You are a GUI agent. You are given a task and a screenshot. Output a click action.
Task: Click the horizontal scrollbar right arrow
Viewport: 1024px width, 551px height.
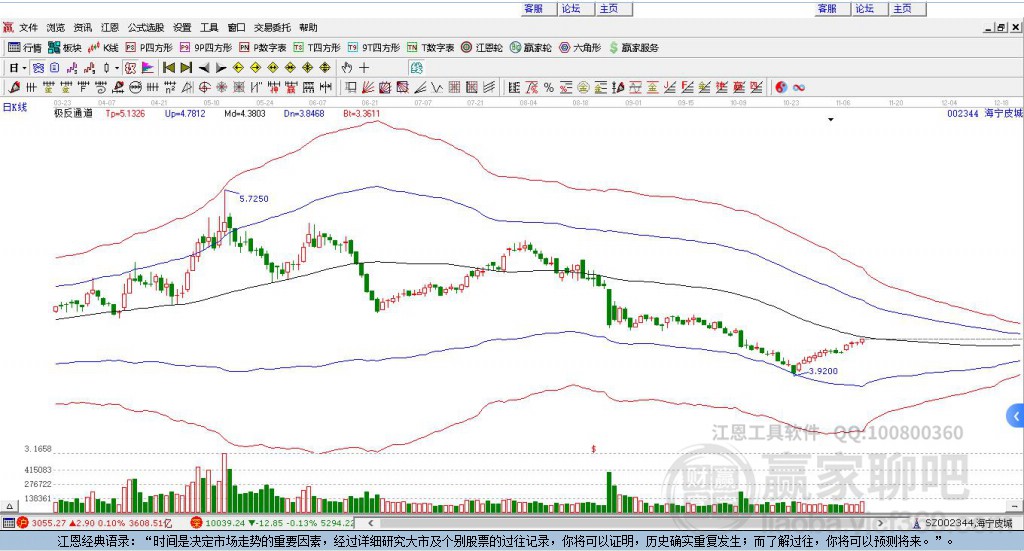tap(880, 523)
